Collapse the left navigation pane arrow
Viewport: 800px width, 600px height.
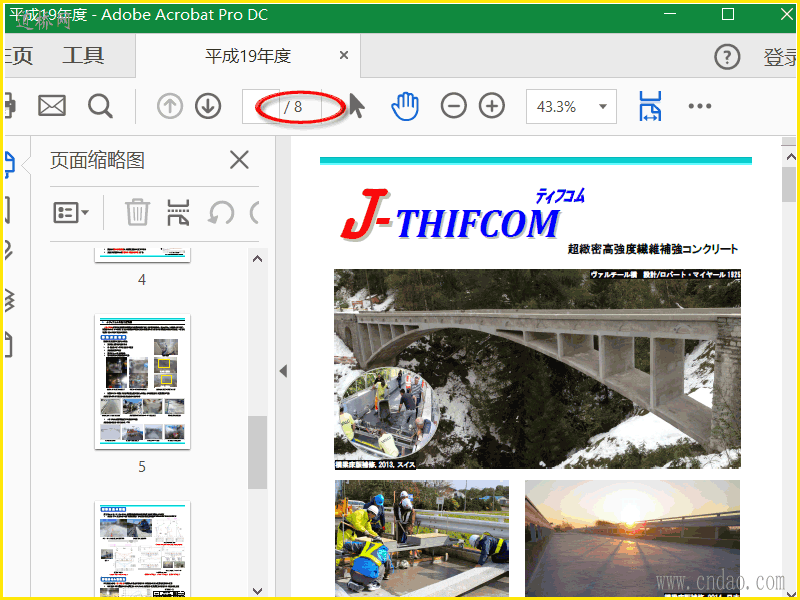click(283, 371)
